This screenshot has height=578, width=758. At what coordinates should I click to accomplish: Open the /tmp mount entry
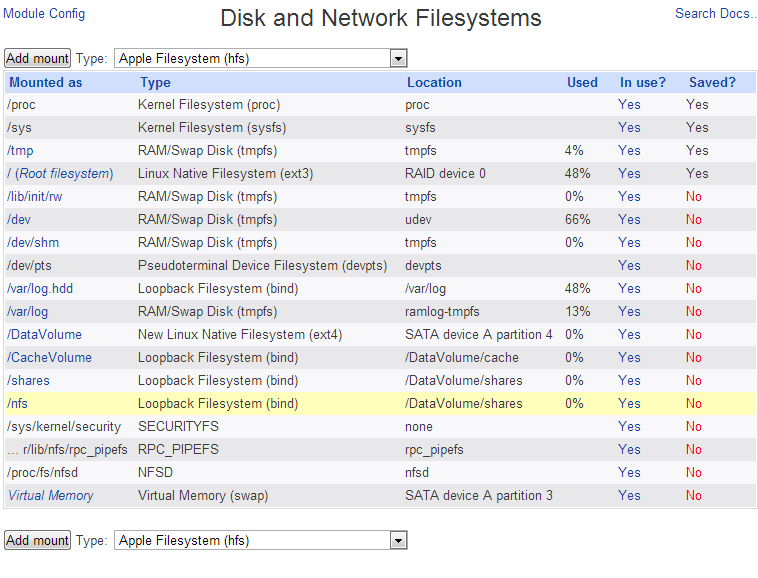click(x=20, y=151)
